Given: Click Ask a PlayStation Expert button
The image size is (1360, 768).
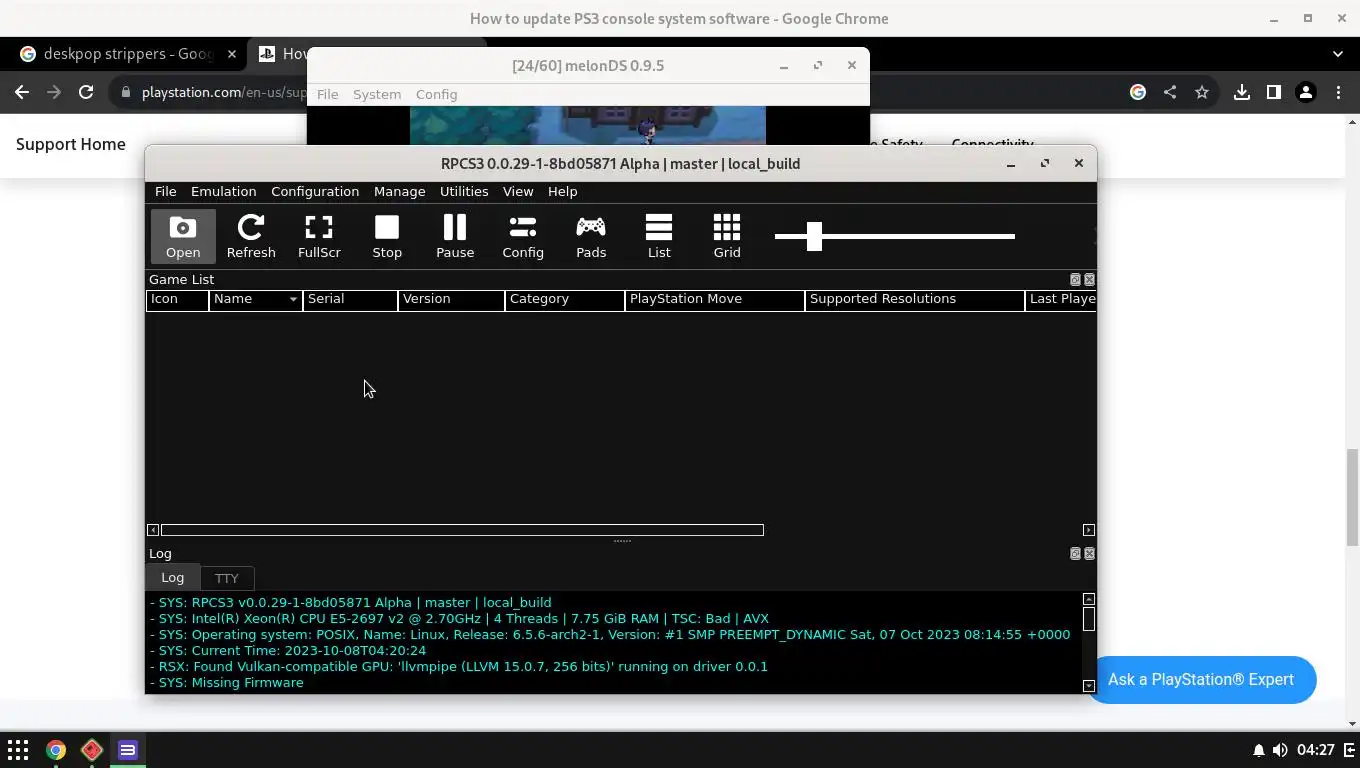Looking at the screenshot, I should (x=1200, y=680).
